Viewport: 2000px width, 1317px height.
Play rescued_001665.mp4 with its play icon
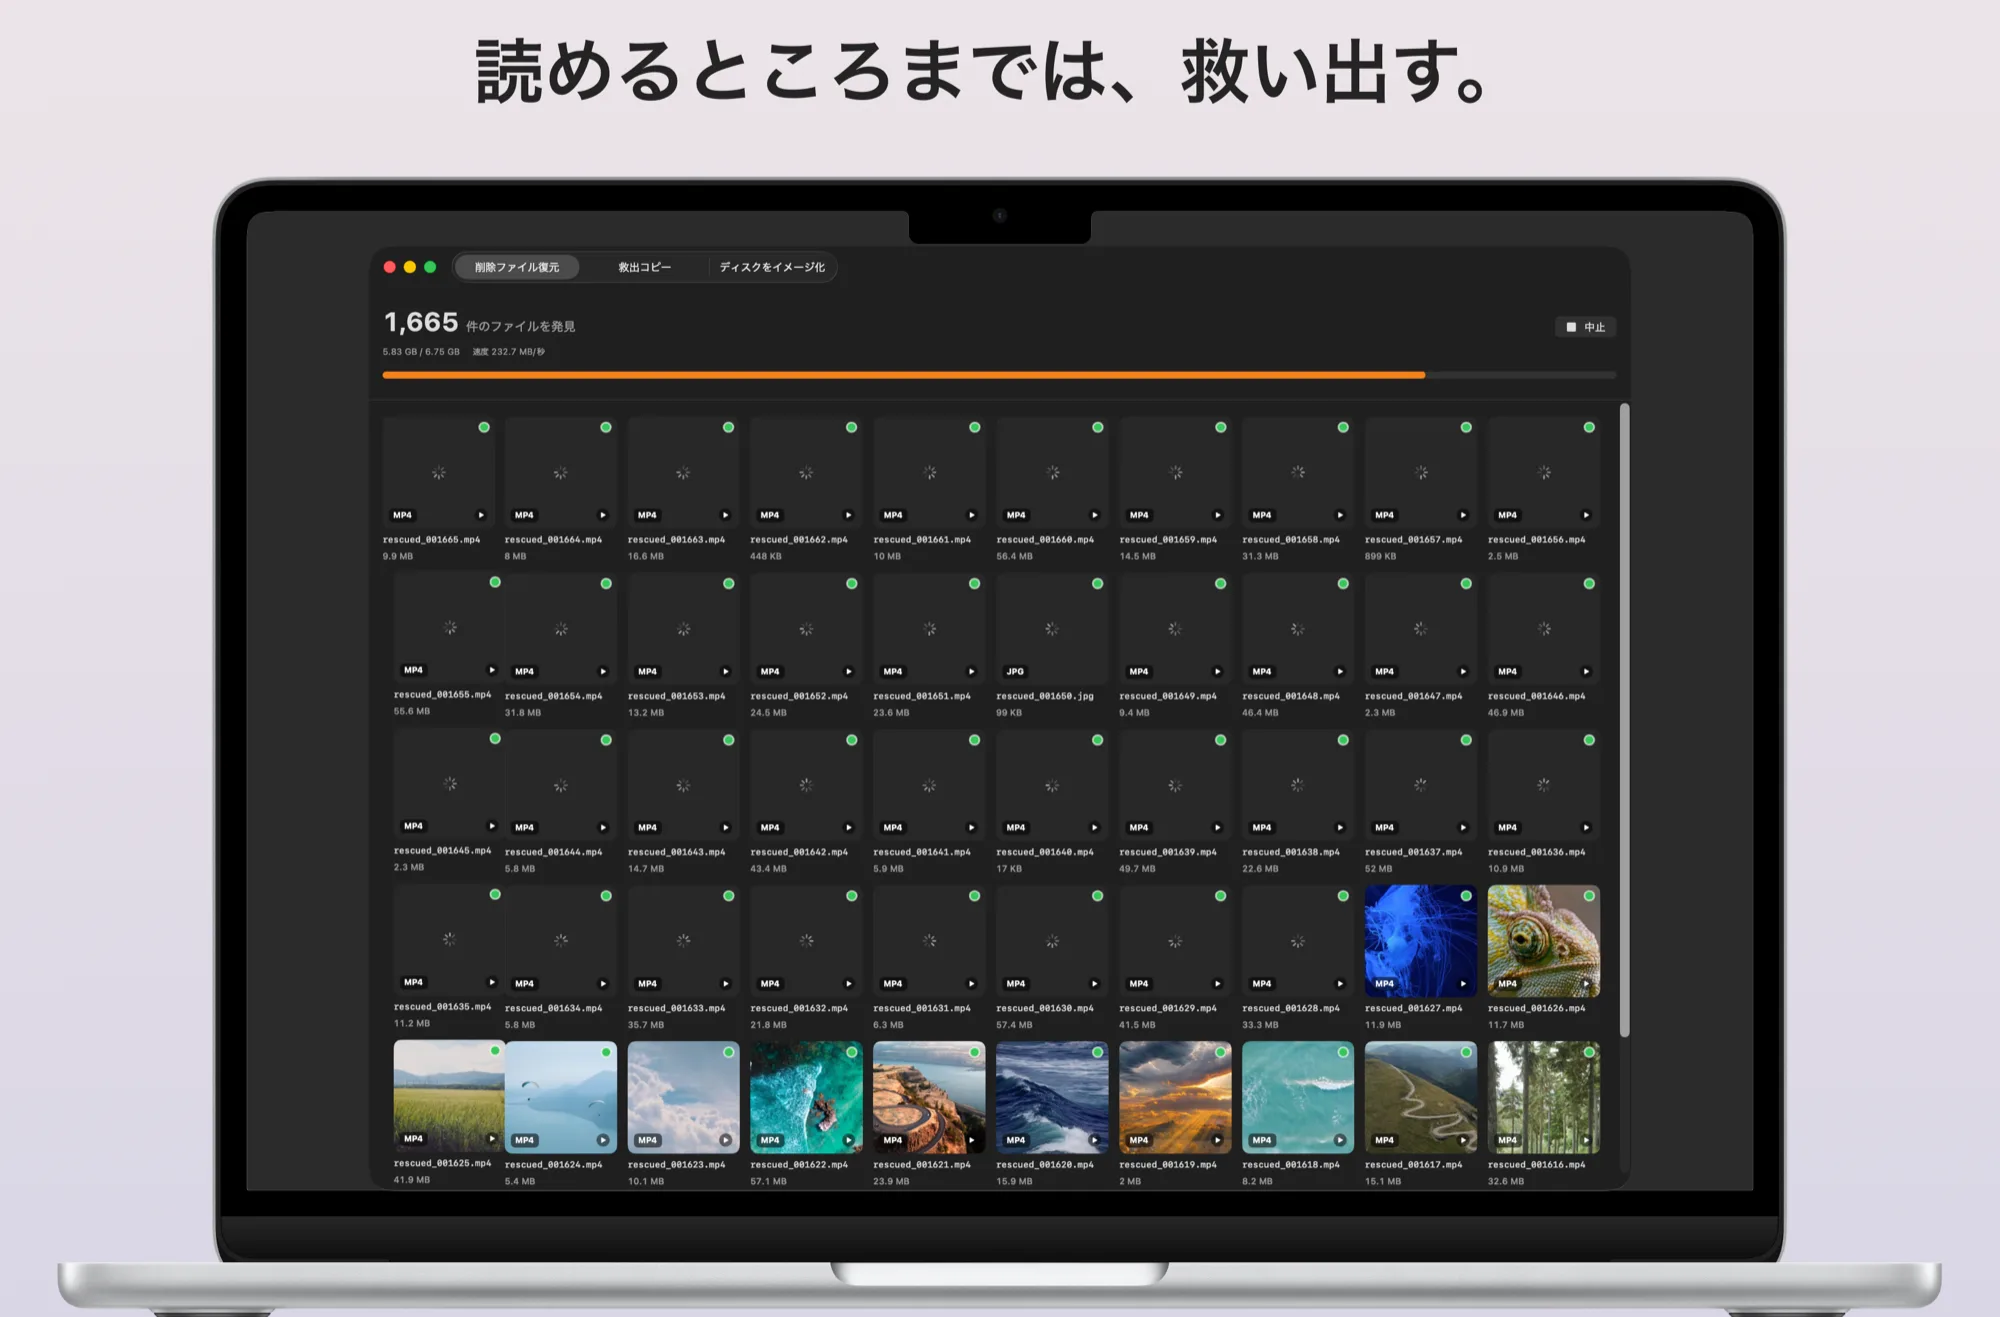click(481, 515)
